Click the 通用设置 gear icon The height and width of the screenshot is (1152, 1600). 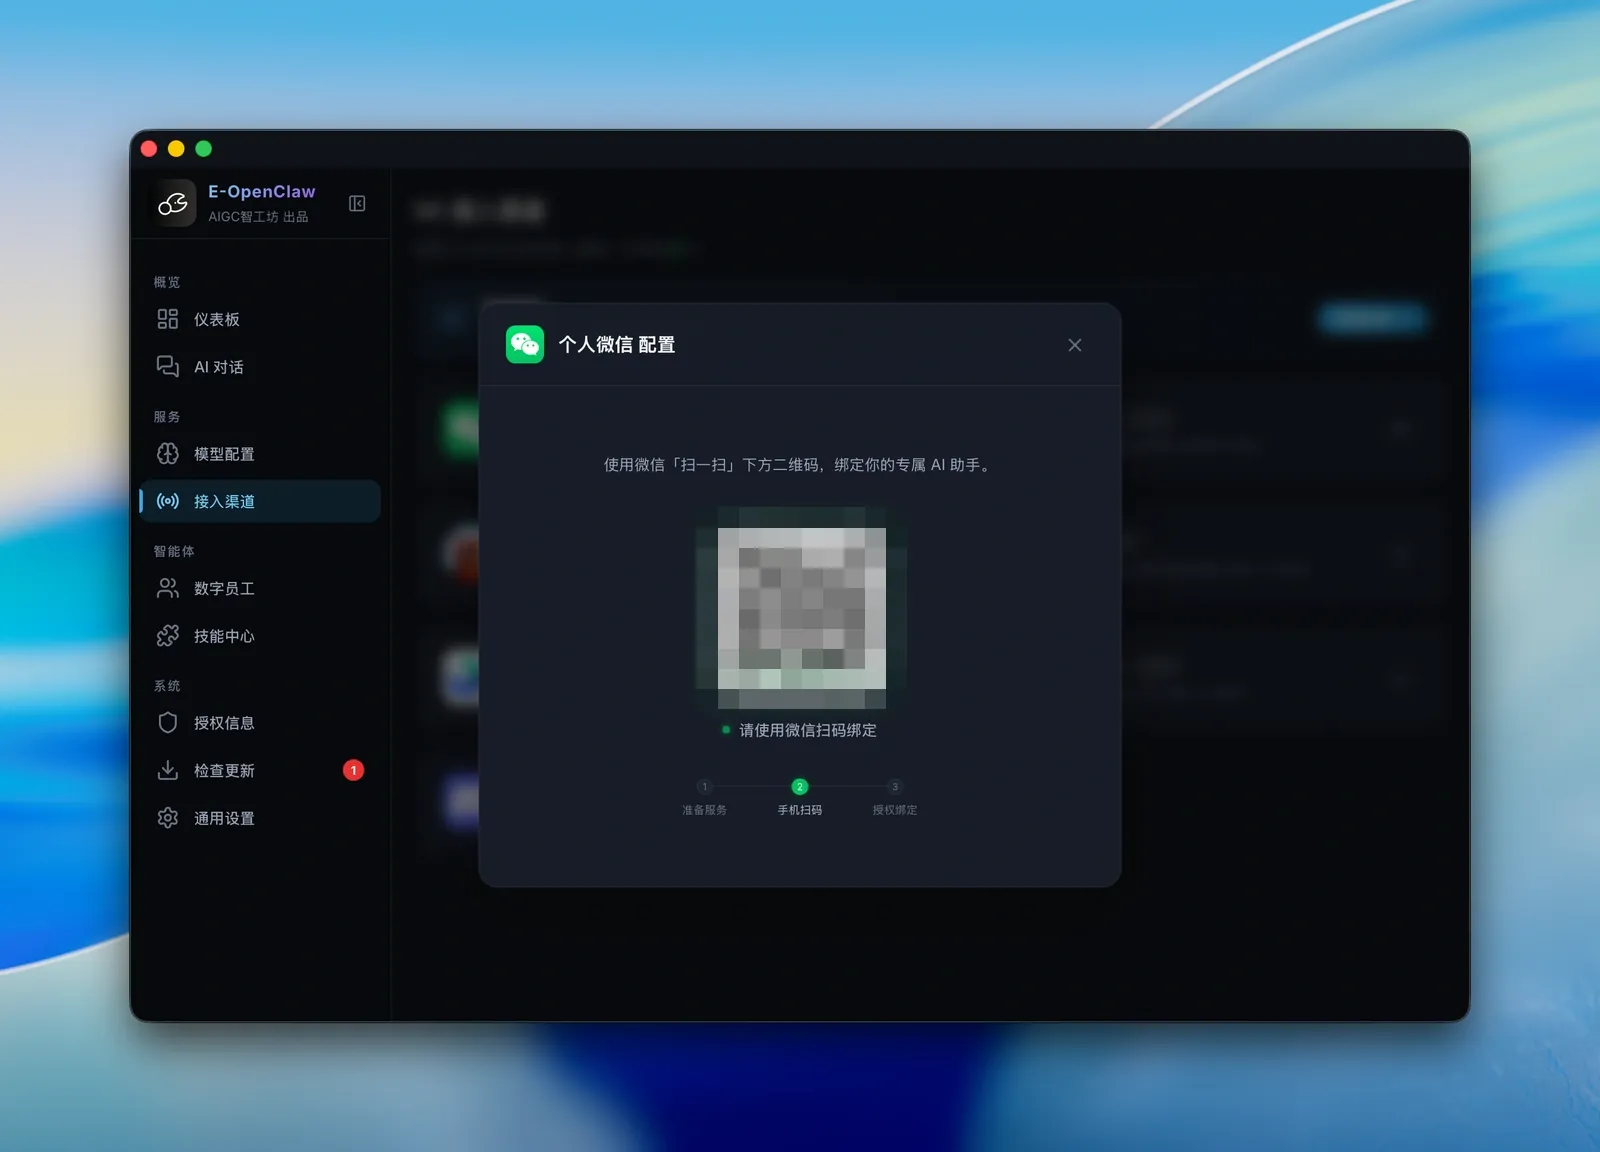coord(168,818)
